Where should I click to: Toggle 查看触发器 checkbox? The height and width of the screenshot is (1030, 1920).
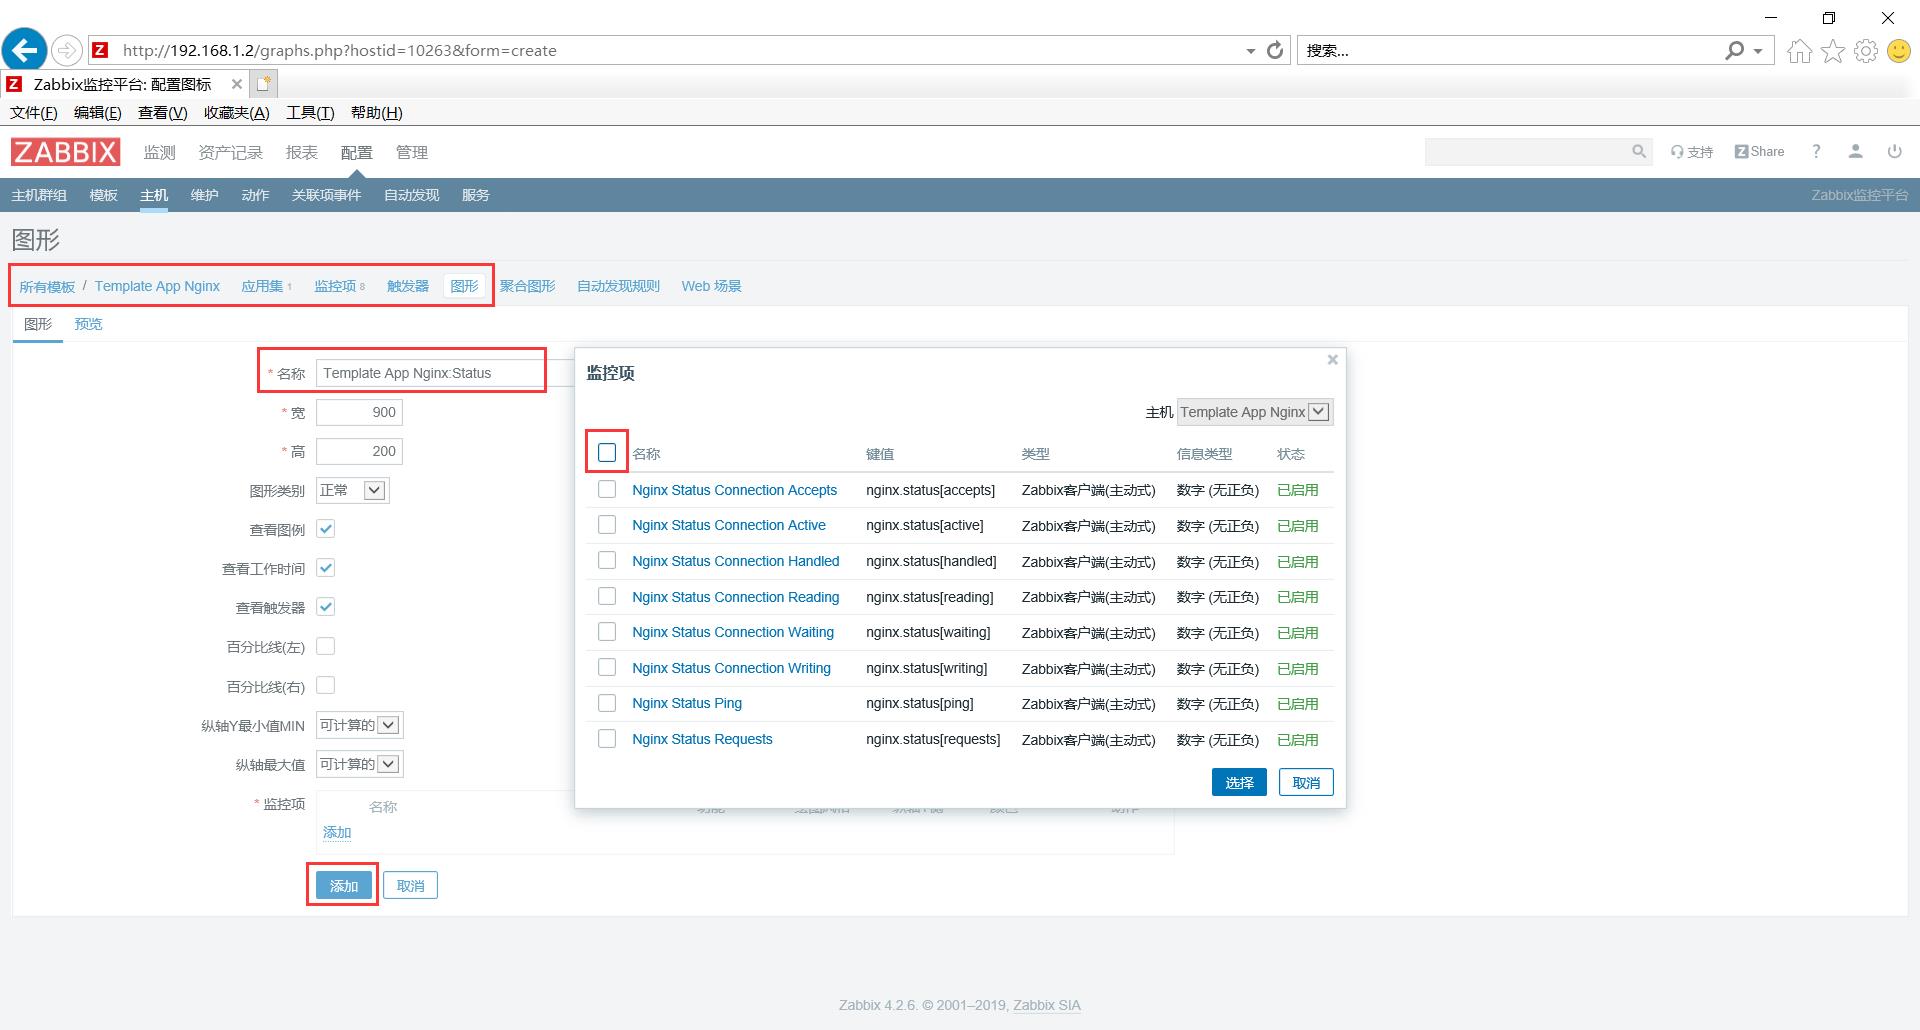(x=325, y=607)
